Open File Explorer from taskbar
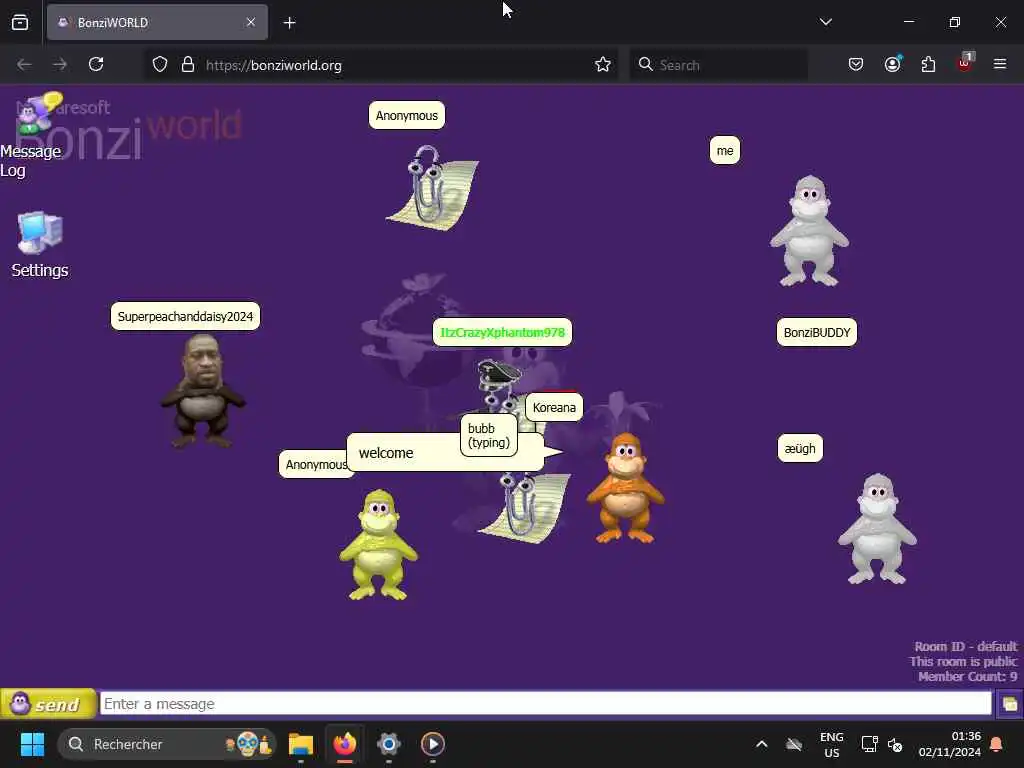Image resolution: width=1024 pixels, height=768 pixels. [x=301, y=744]
